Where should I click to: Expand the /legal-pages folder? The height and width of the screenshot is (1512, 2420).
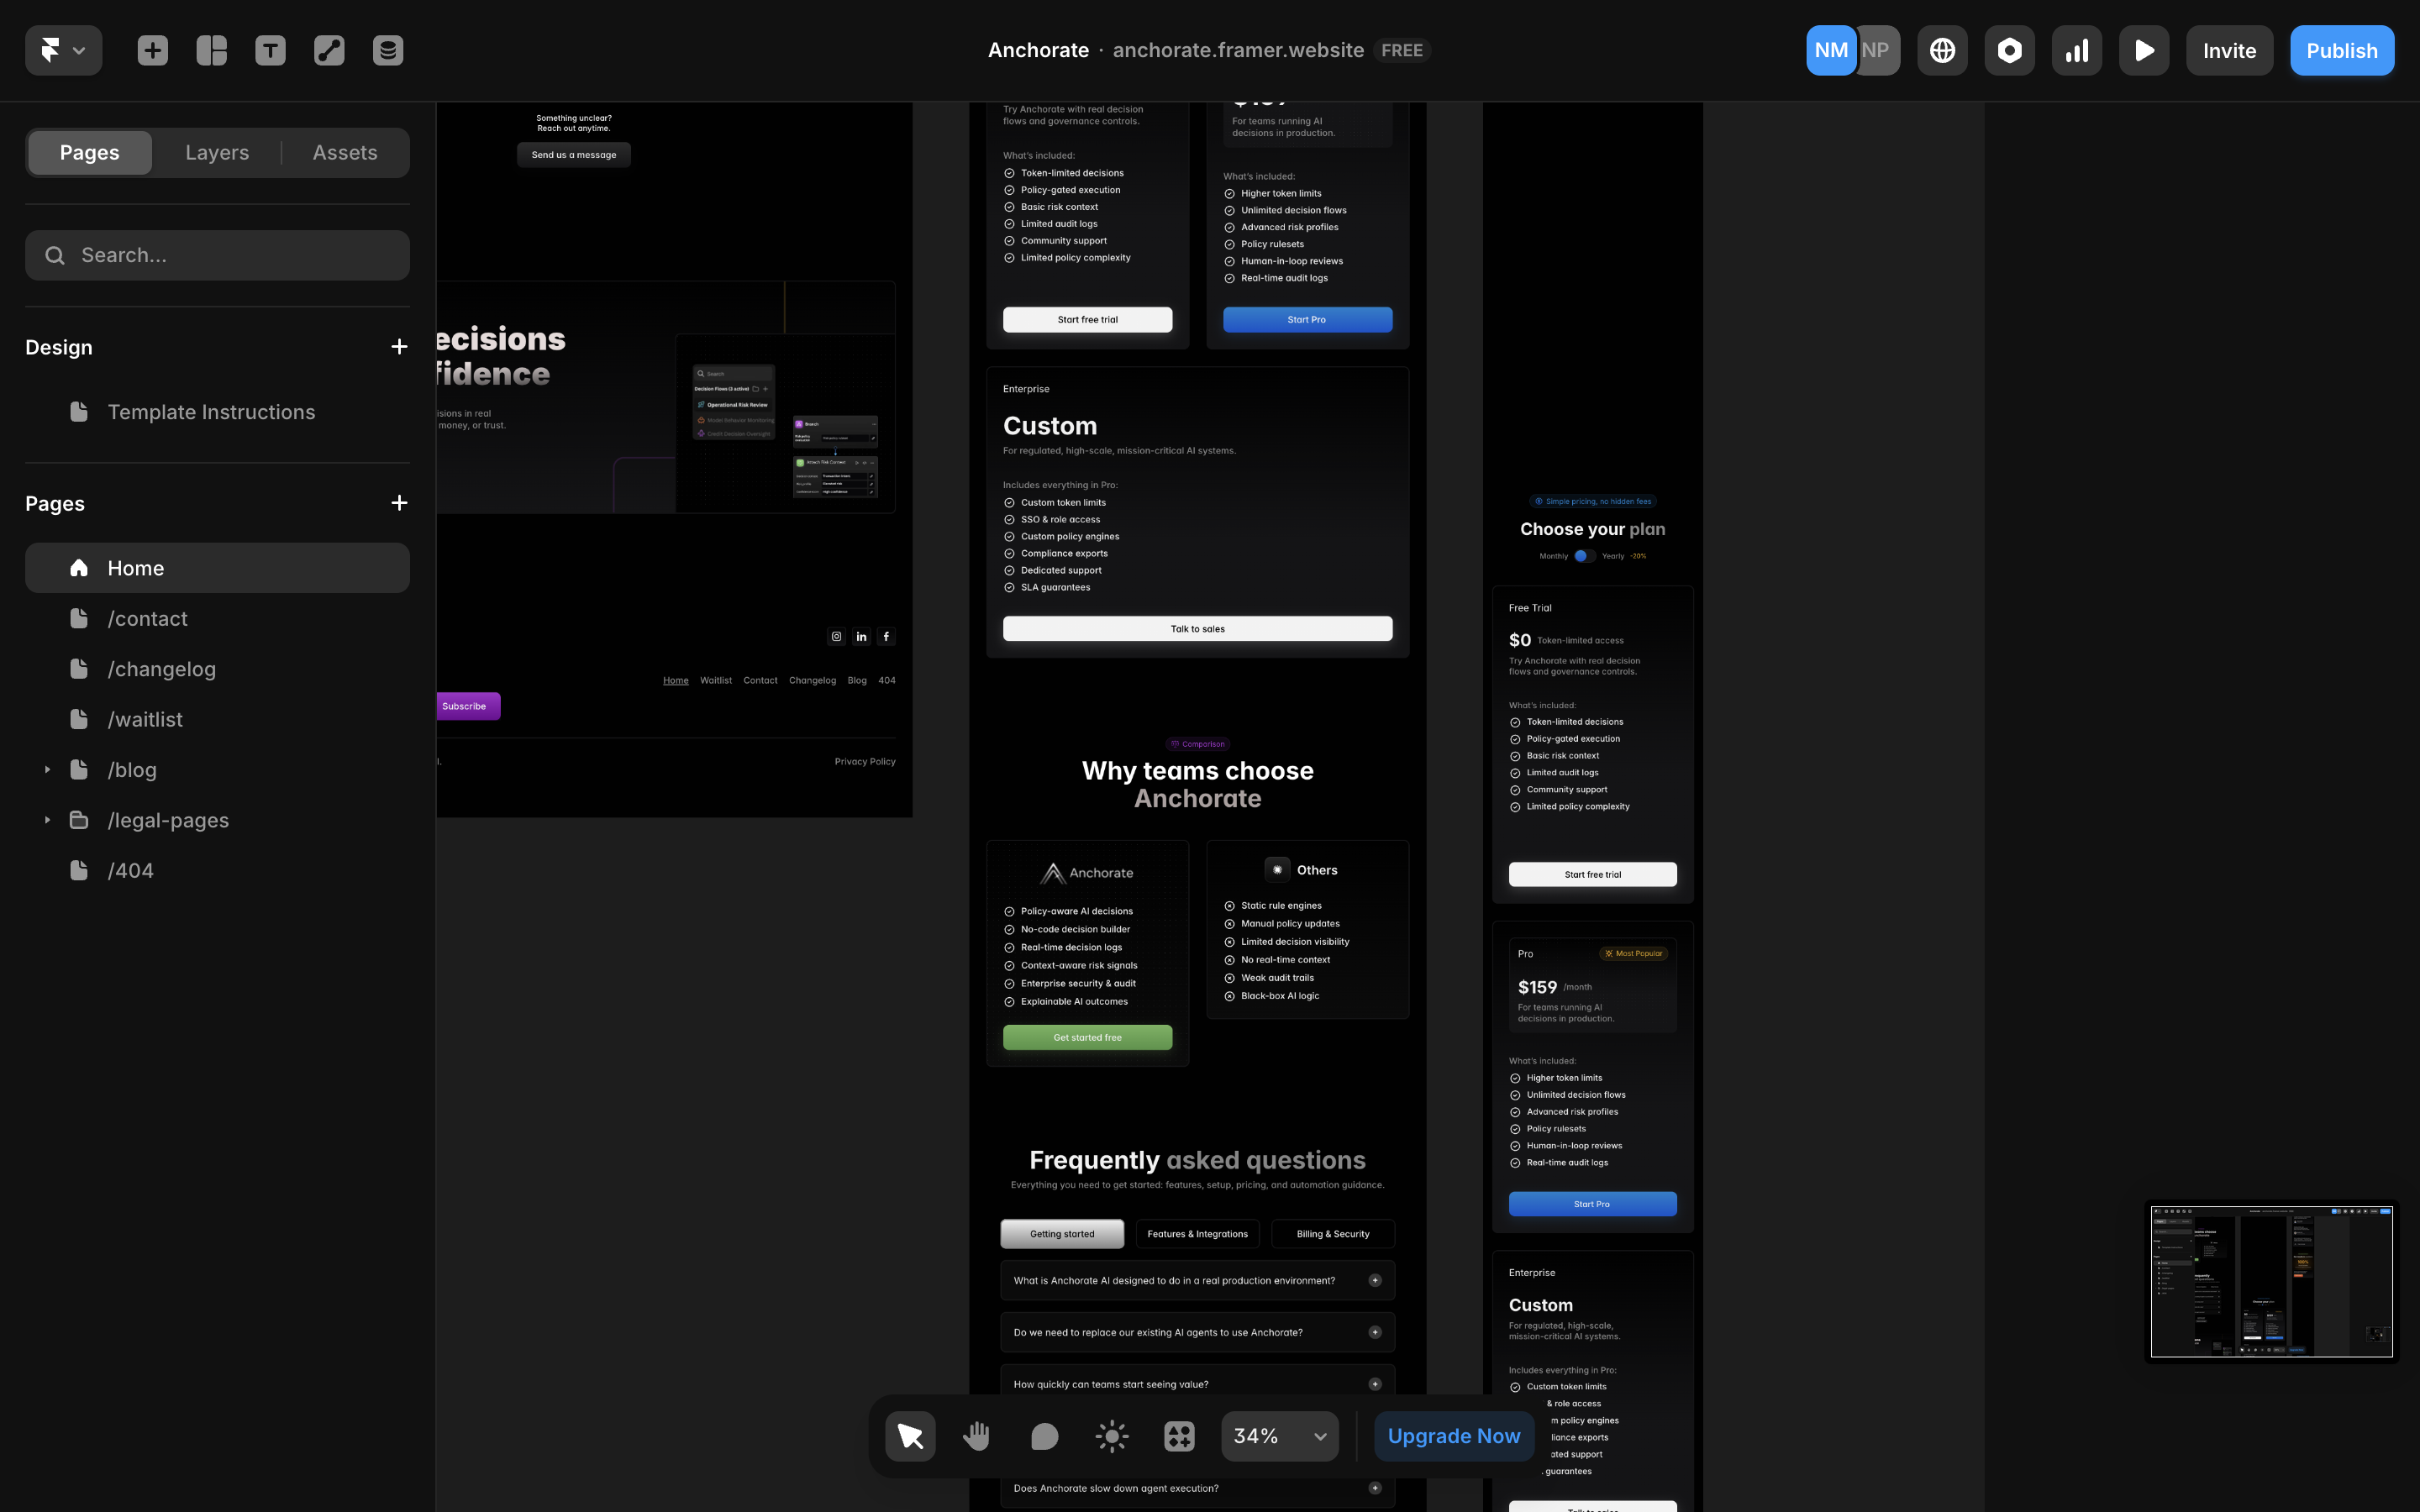(46, 819)
